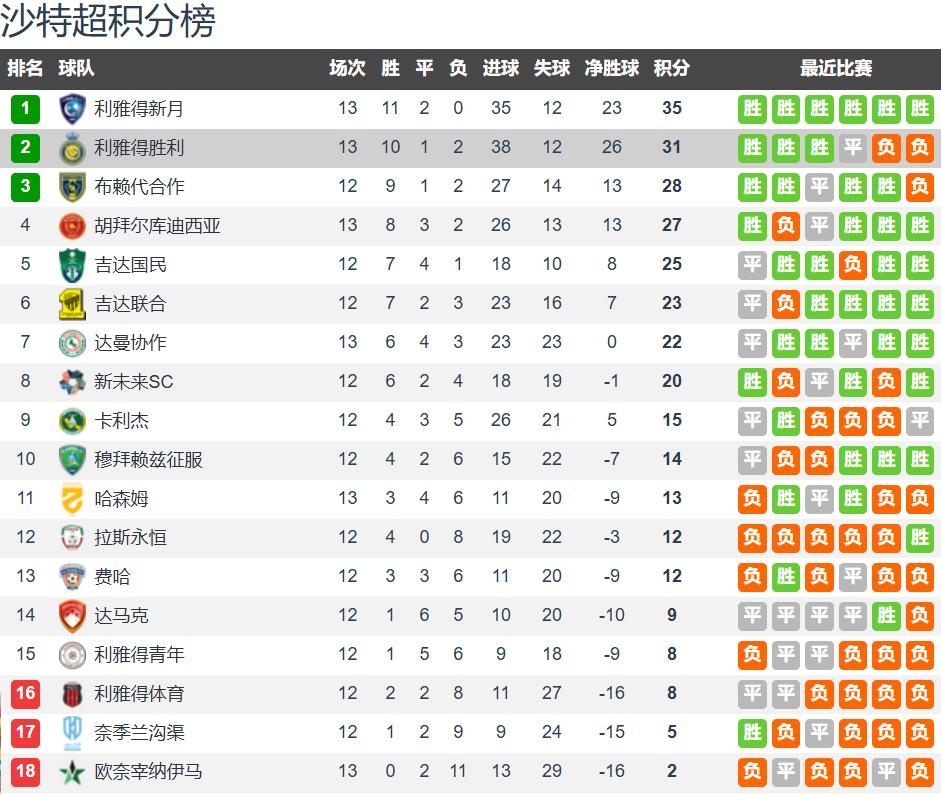
Task: Click the 利雅得体育 striped crest icon
Action: pos(71,693)
